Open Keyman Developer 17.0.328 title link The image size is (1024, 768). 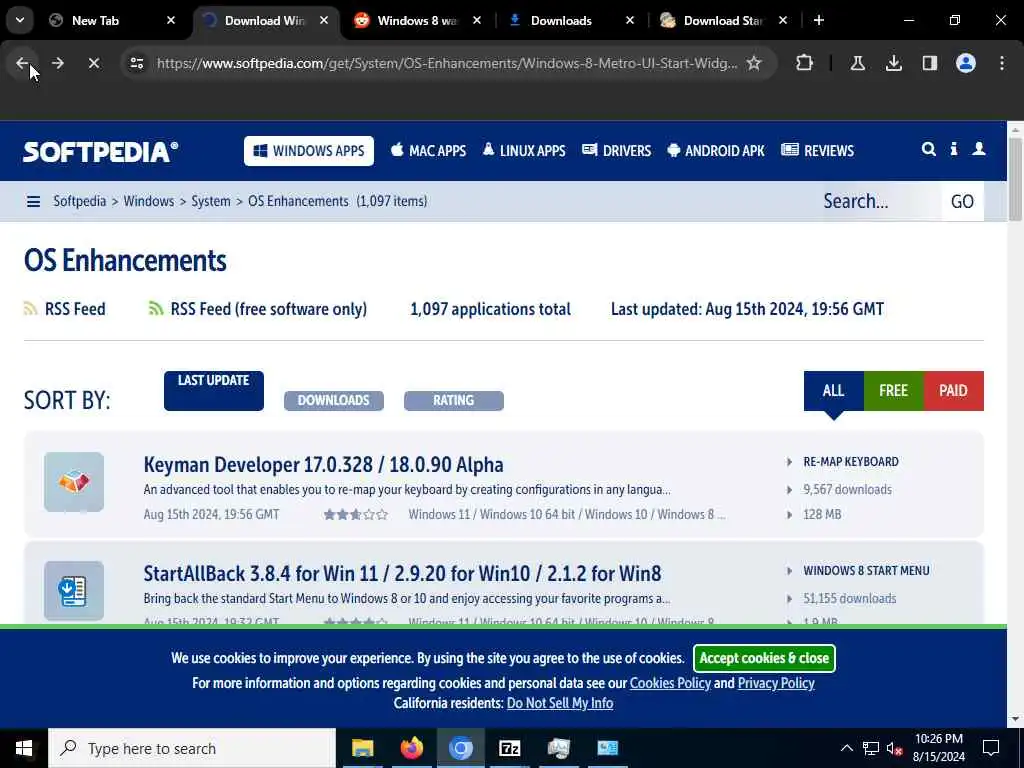(x=323, y=465)
